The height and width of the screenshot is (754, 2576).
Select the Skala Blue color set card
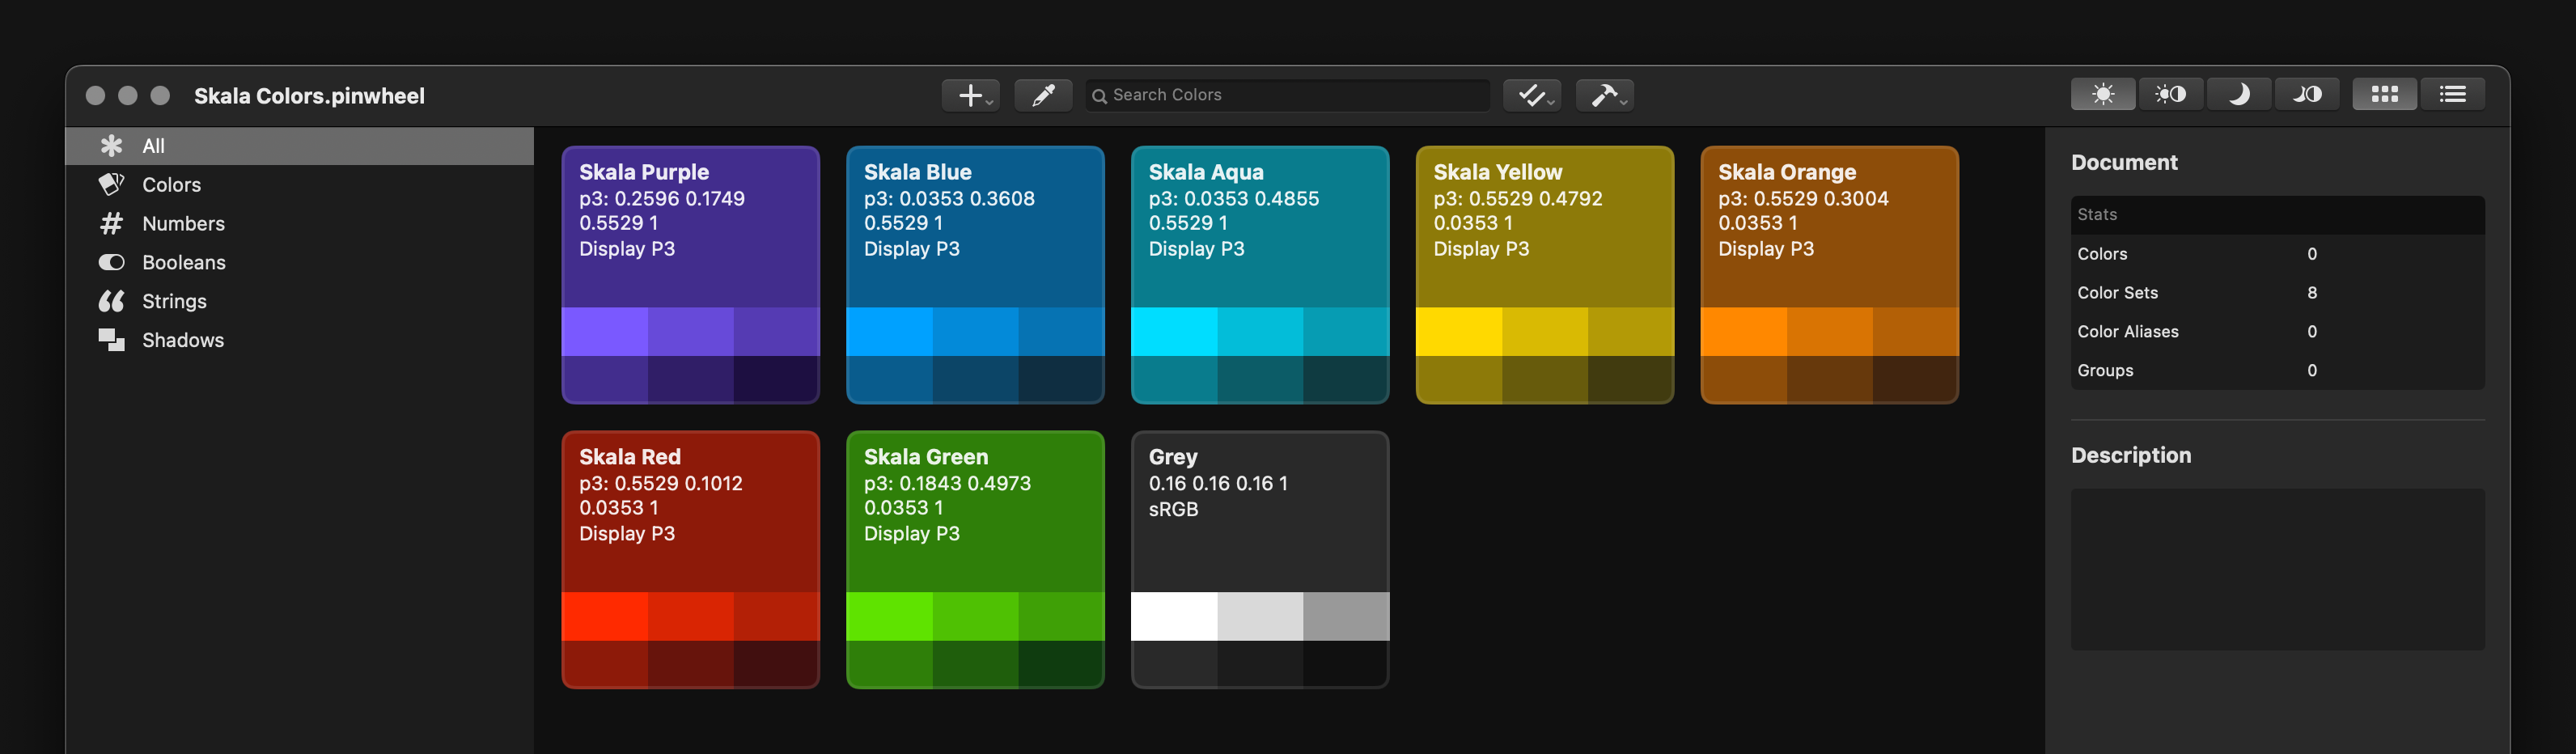point(975,275)
